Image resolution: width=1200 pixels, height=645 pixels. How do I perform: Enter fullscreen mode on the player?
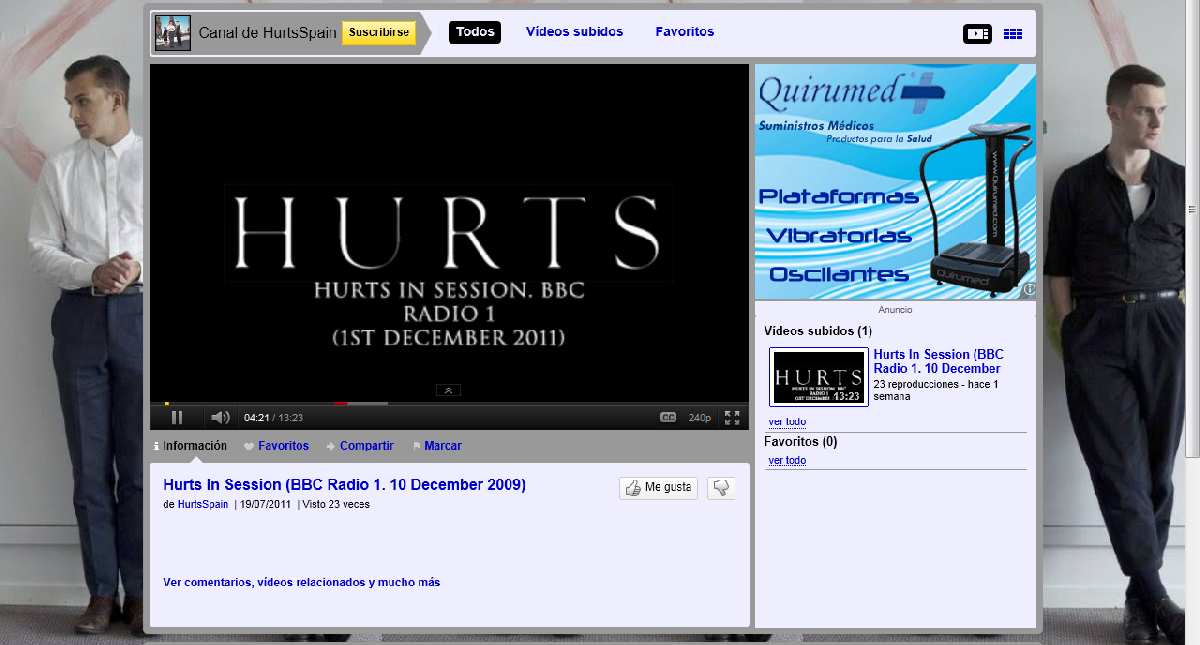[x=733, y=417]
